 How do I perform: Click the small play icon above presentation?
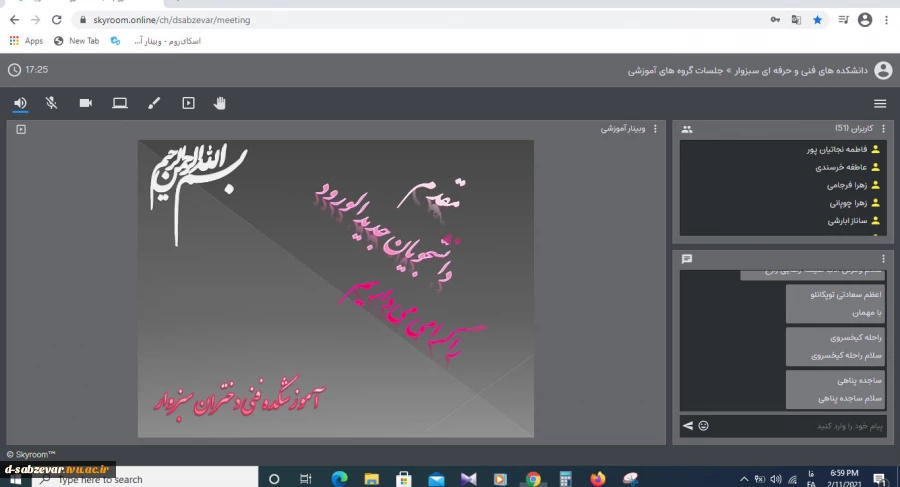(x=21, y=129)
